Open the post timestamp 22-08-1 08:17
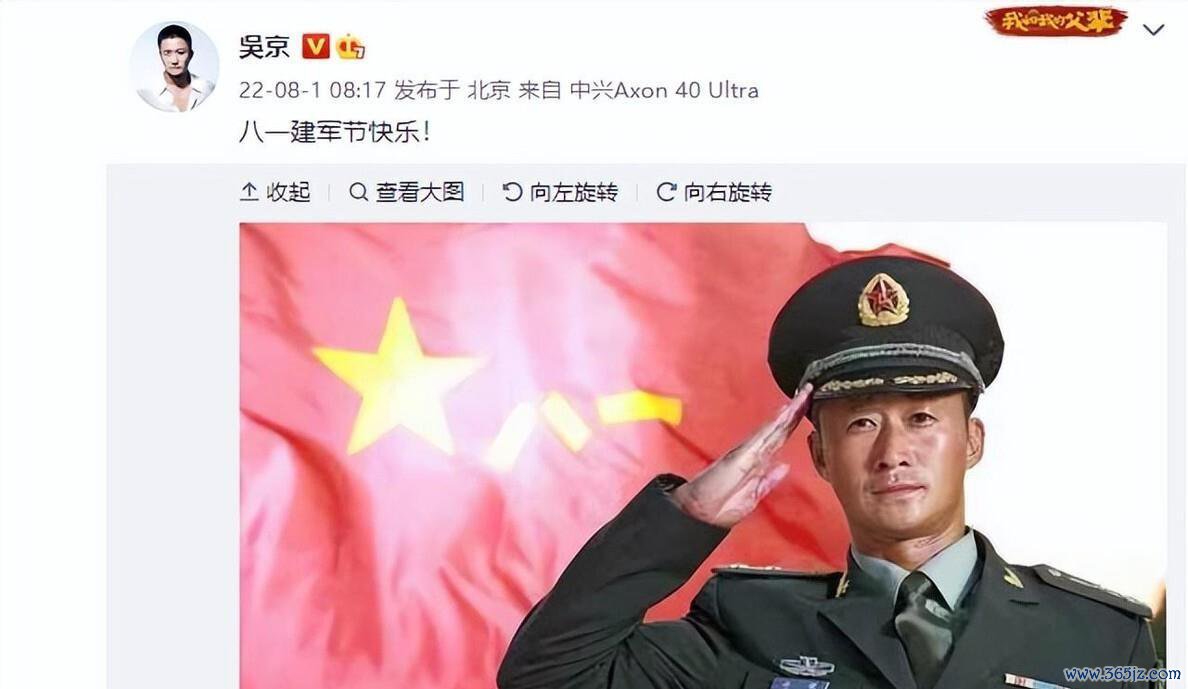The image size is (1188, 689). pos(312,90)
